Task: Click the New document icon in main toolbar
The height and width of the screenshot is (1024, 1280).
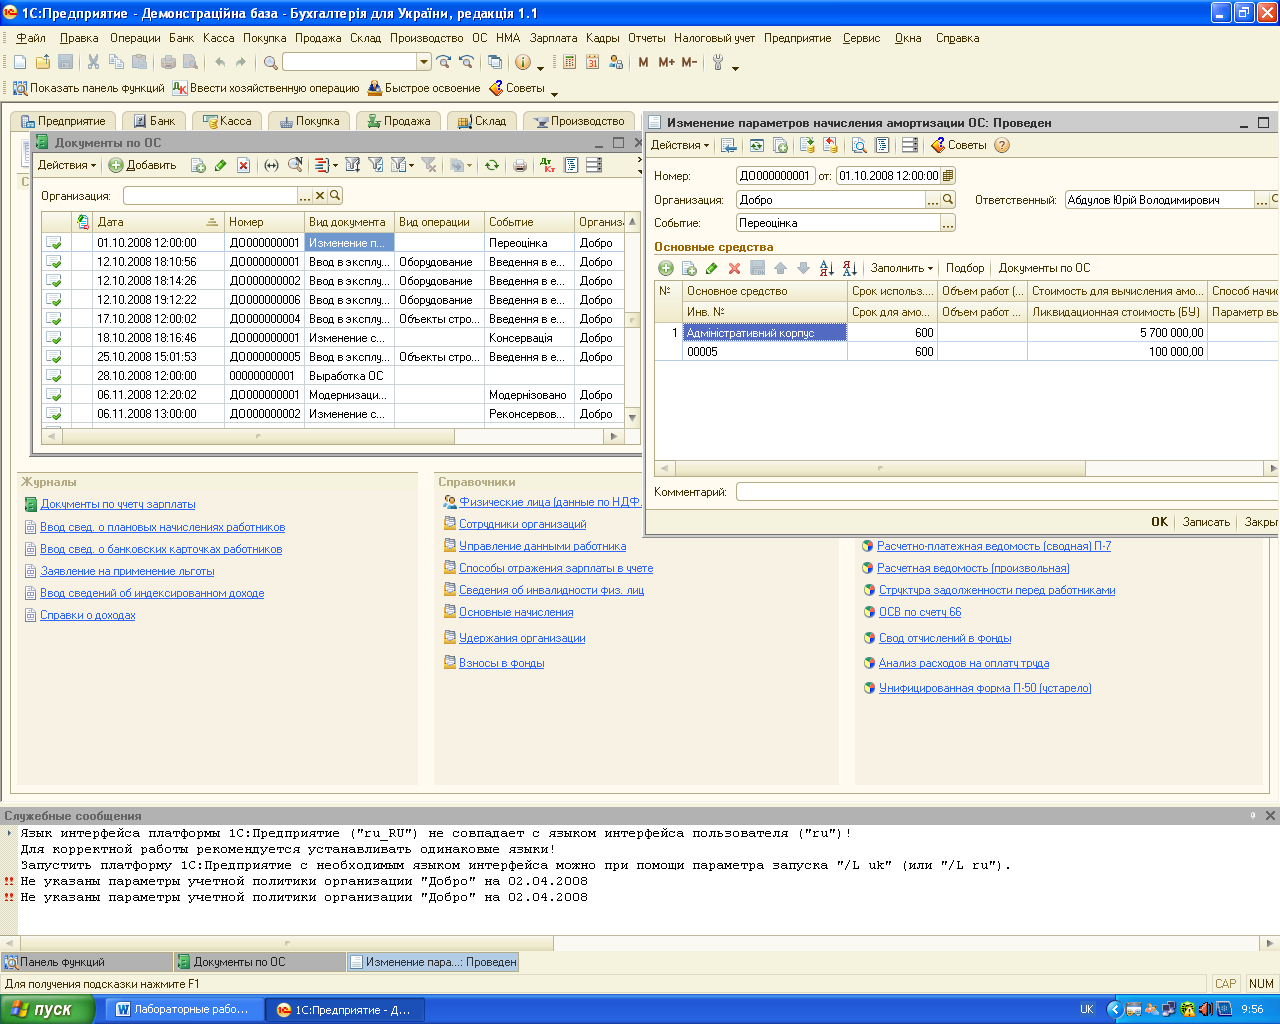Action: coord(20,62)
